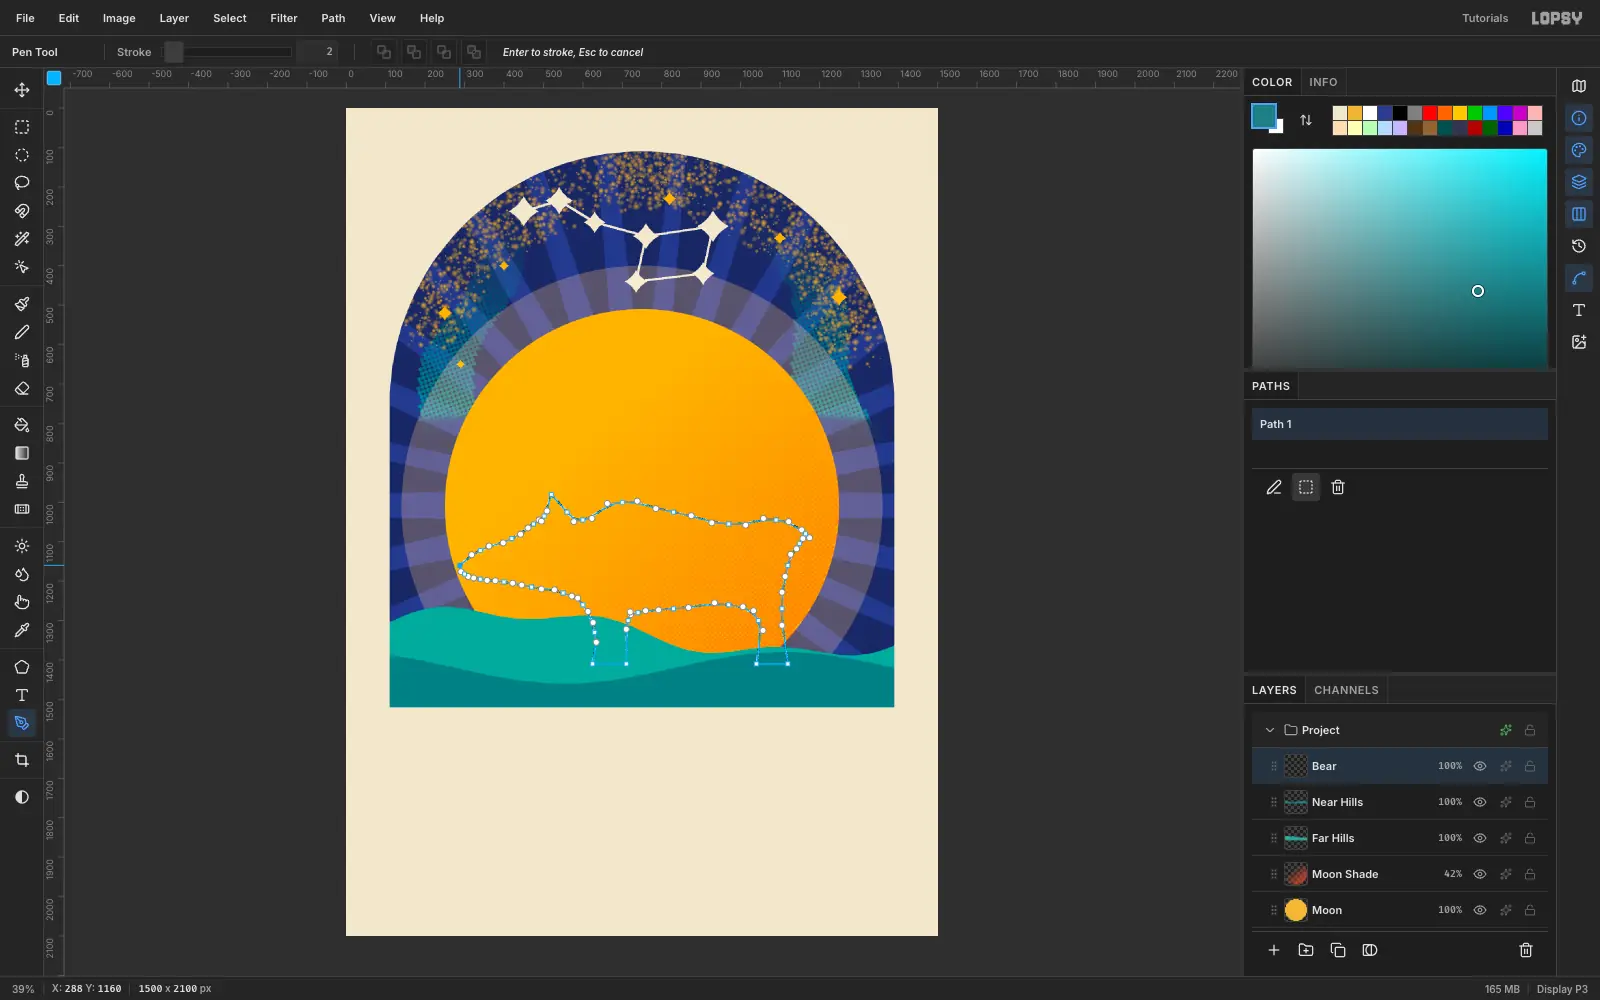Select the Hand tool
This screenshot has height=1000, width=1600.
pos(22,602)
